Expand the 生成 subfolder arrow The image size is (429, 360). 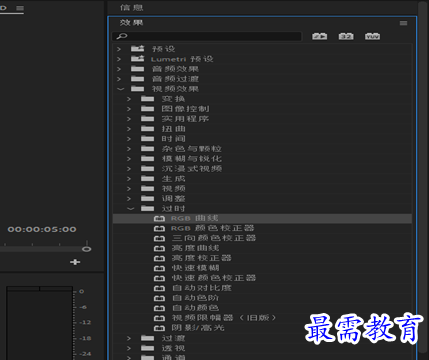click(x=129, y=179)
